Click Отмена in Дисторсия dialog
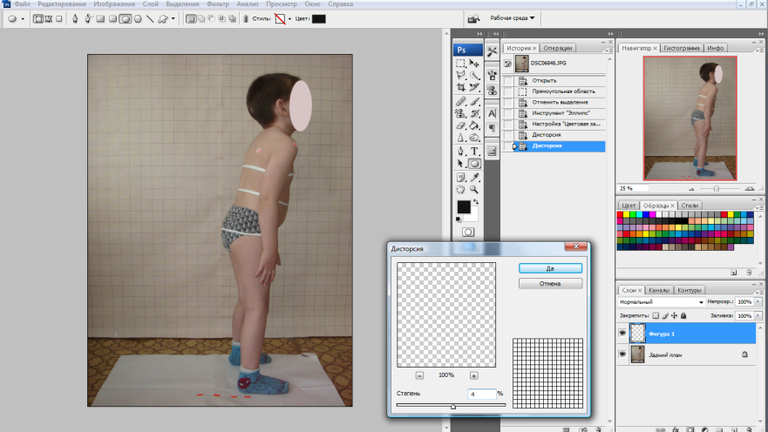Screen dimensions: 768x432 click(x=550, y=284)
